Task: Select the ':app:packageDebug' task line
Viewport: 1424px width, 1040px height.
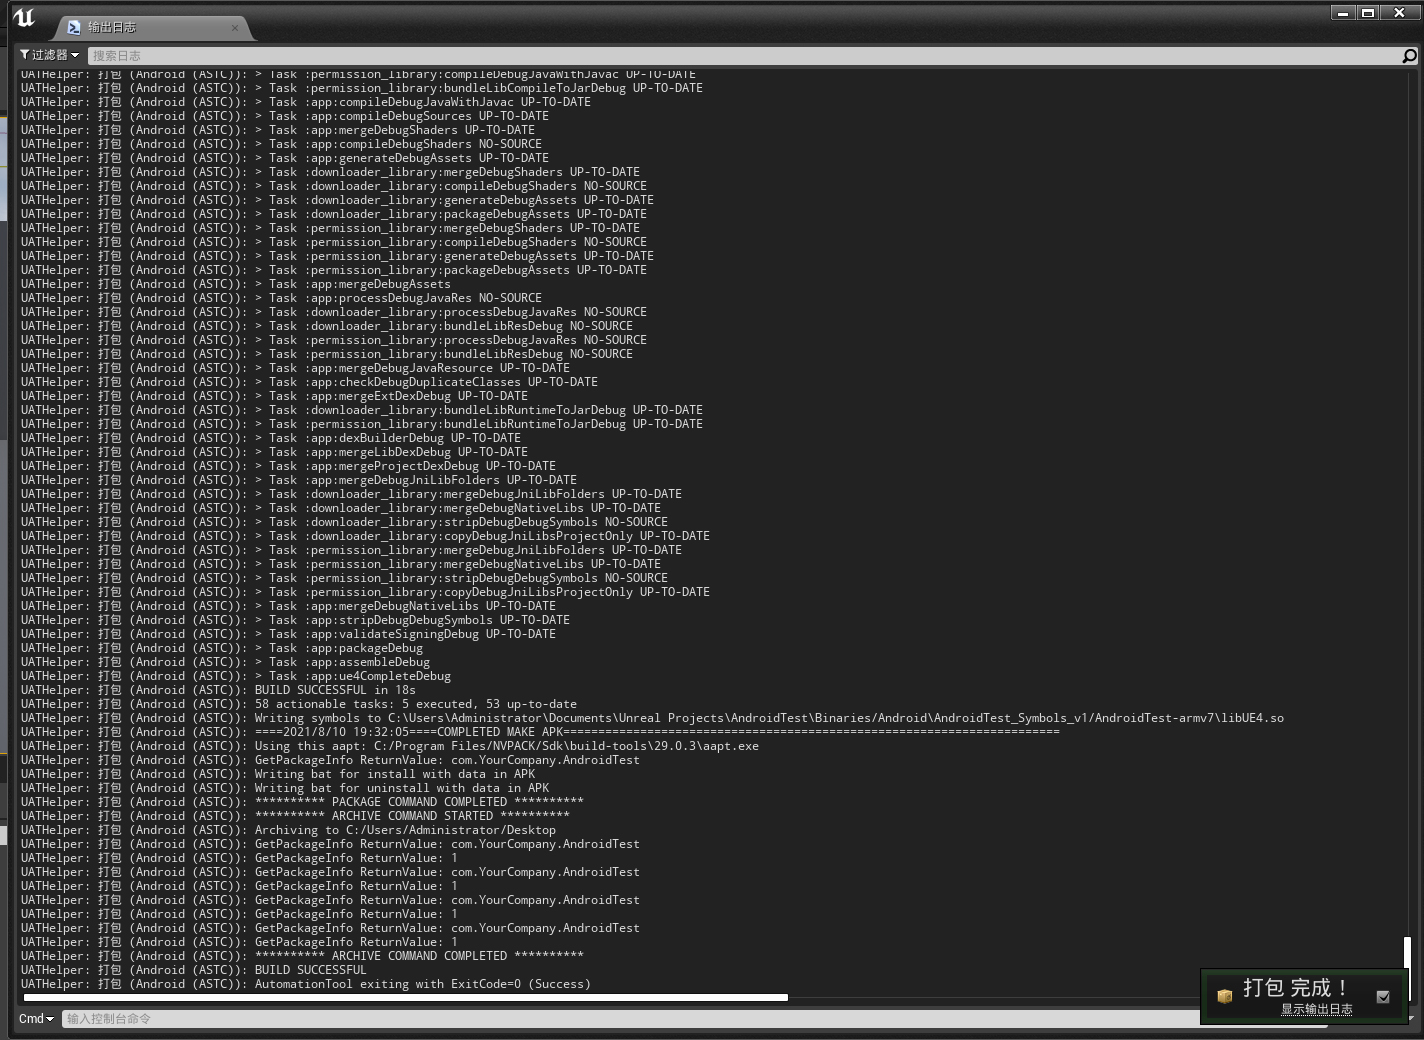Action: coord(222,648)
